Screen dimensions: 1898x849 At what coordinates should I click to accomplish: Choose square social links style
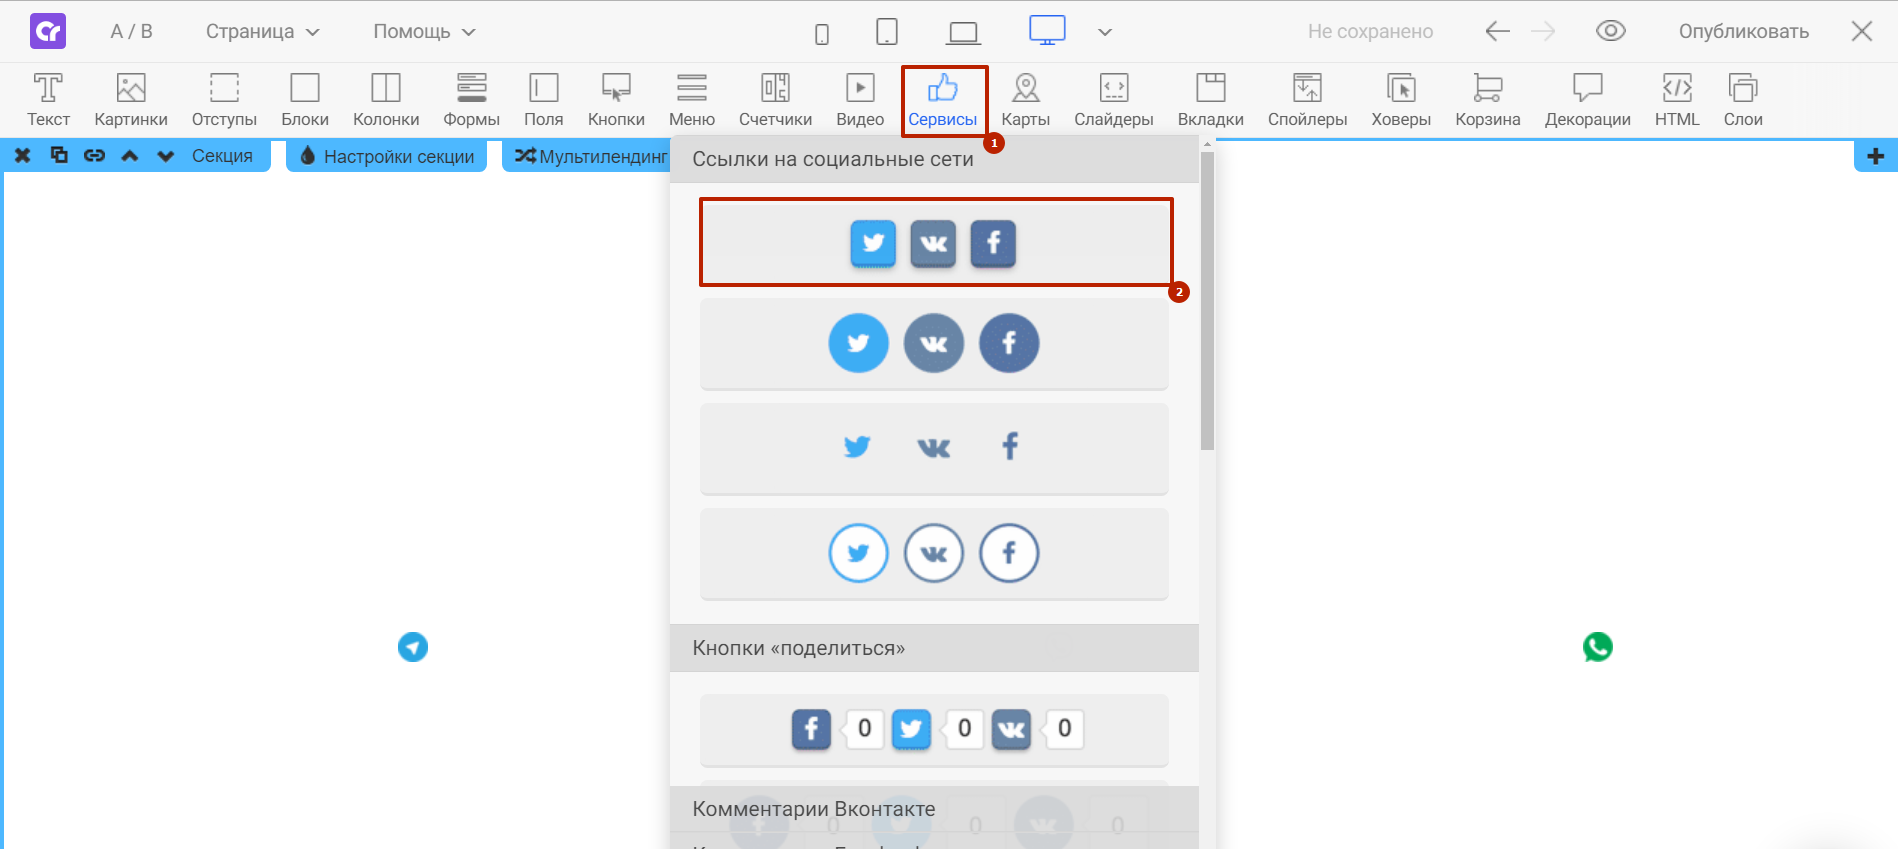point(934,243)
